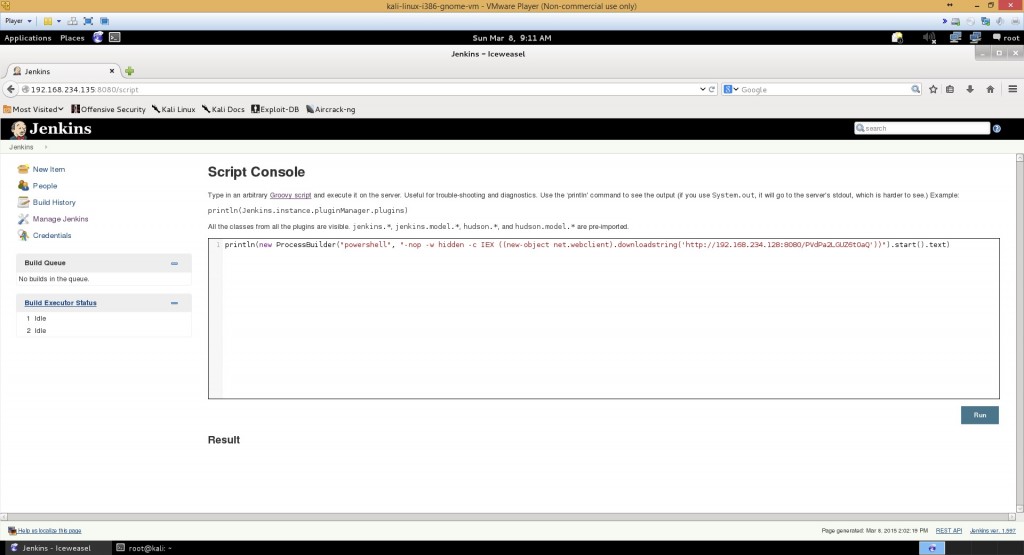Screen dimensions: 1024x555
Task: Click the horizontal scrollbar at page bottom
Action: pyautogui.click(x=507, y=517)
